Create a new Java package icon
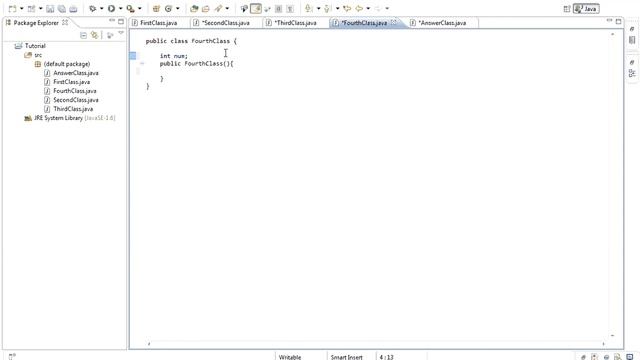Viewport: 640px width, 360px height. point(156,9)
